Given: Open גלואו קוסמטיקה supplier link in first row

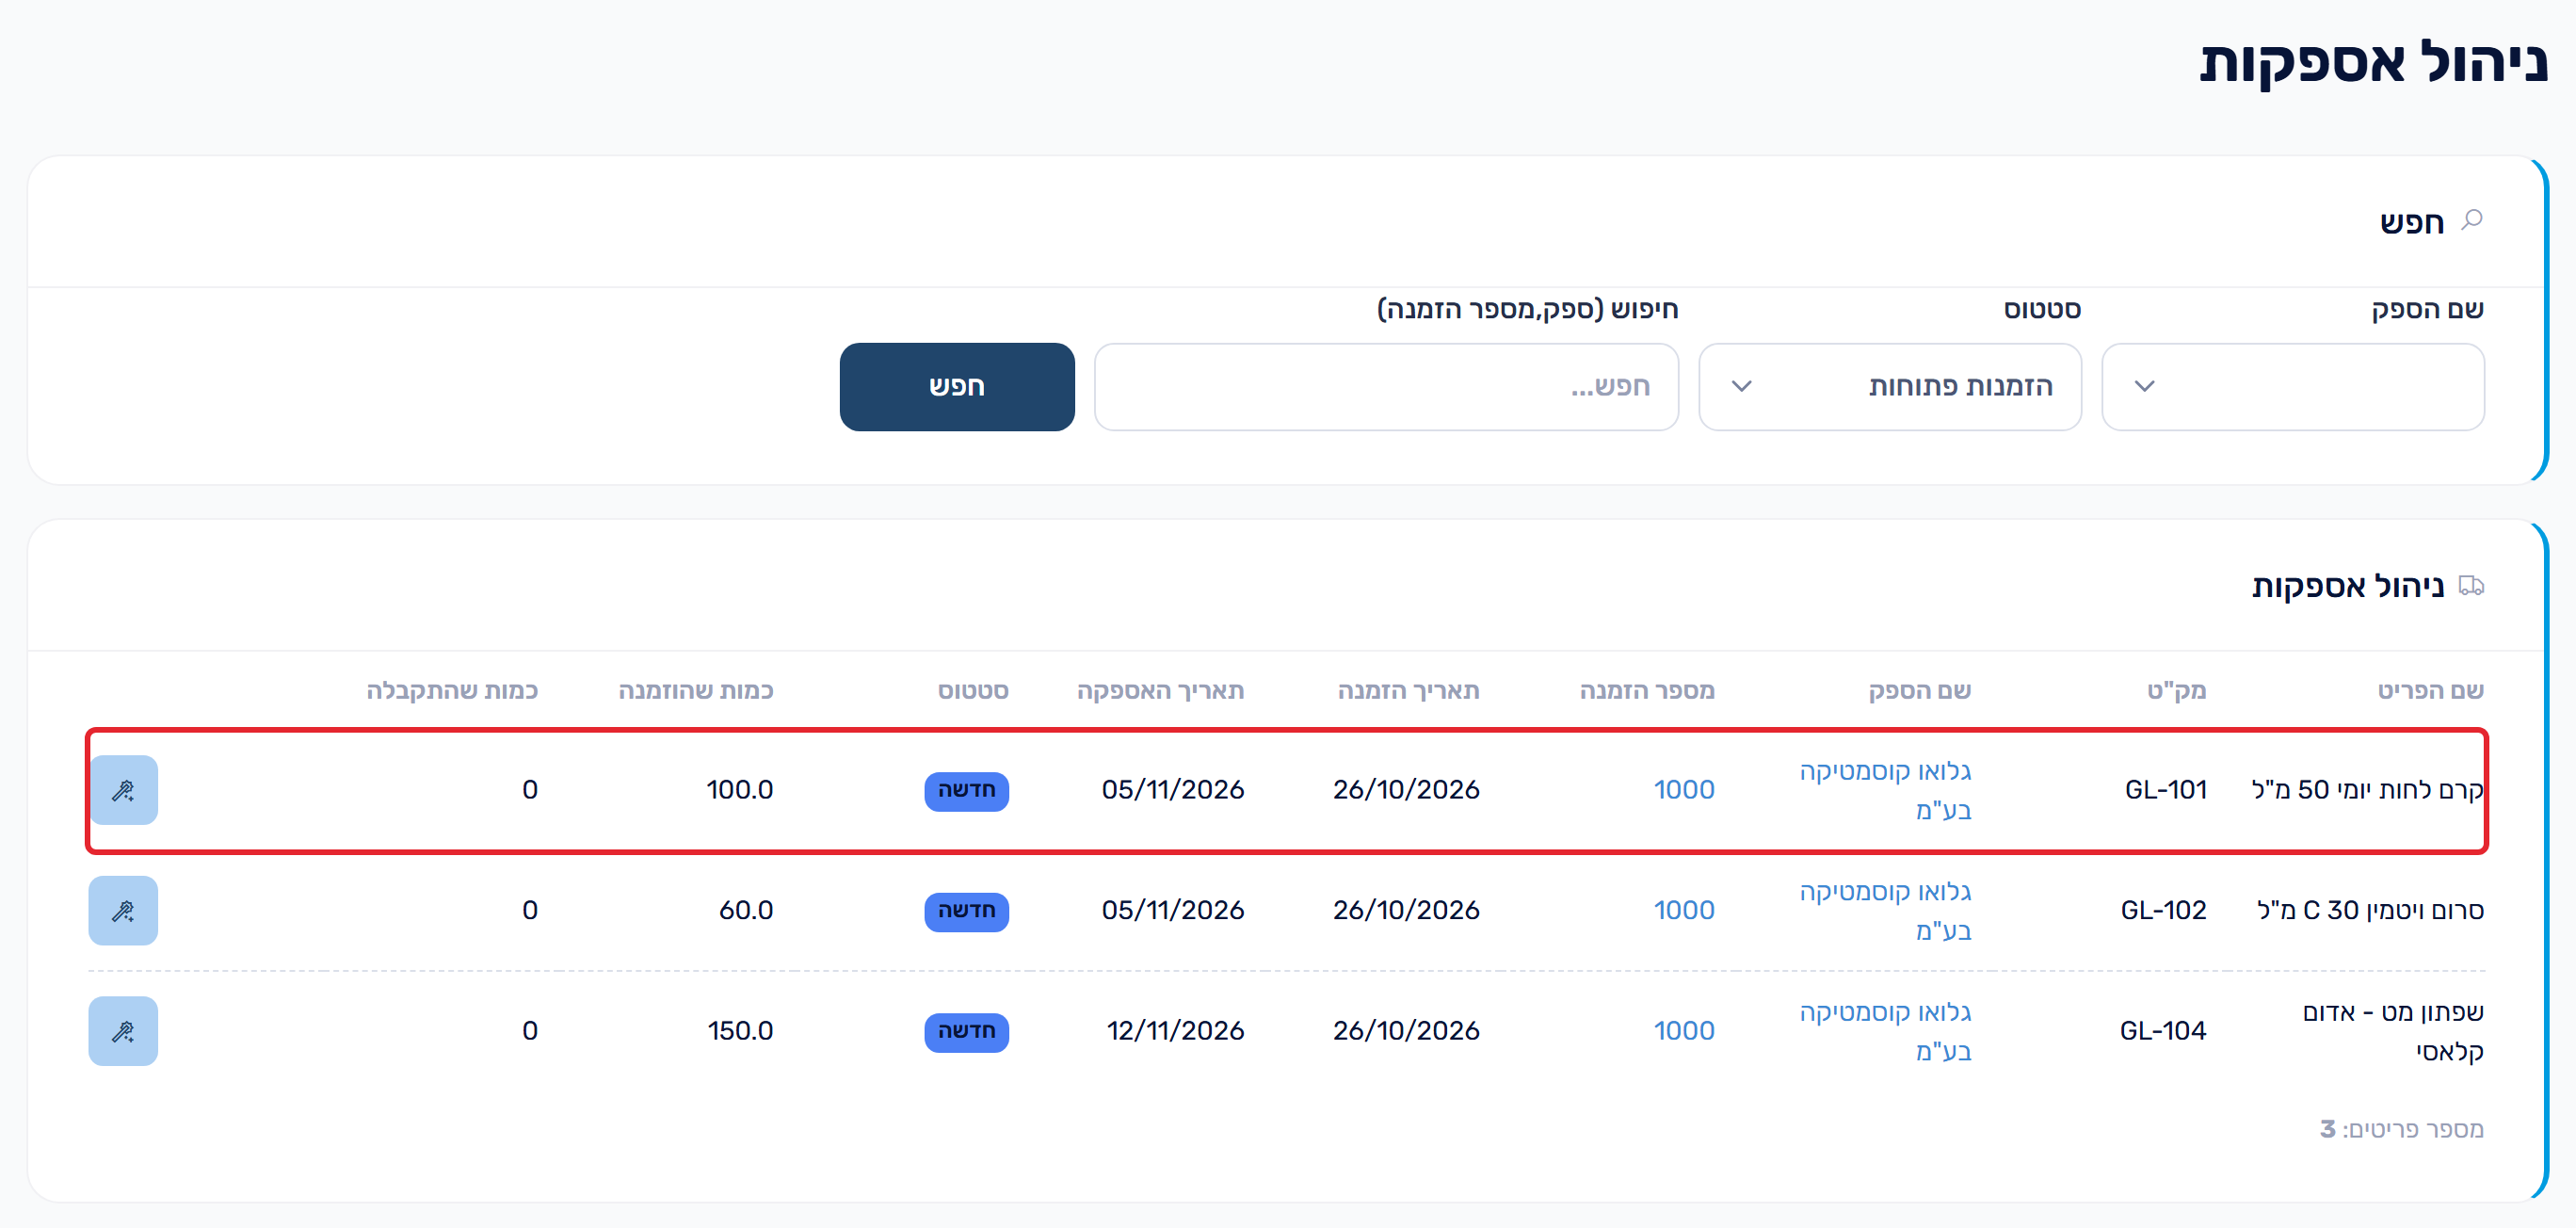Looking at the screenshot, I should click(1885, 790).
